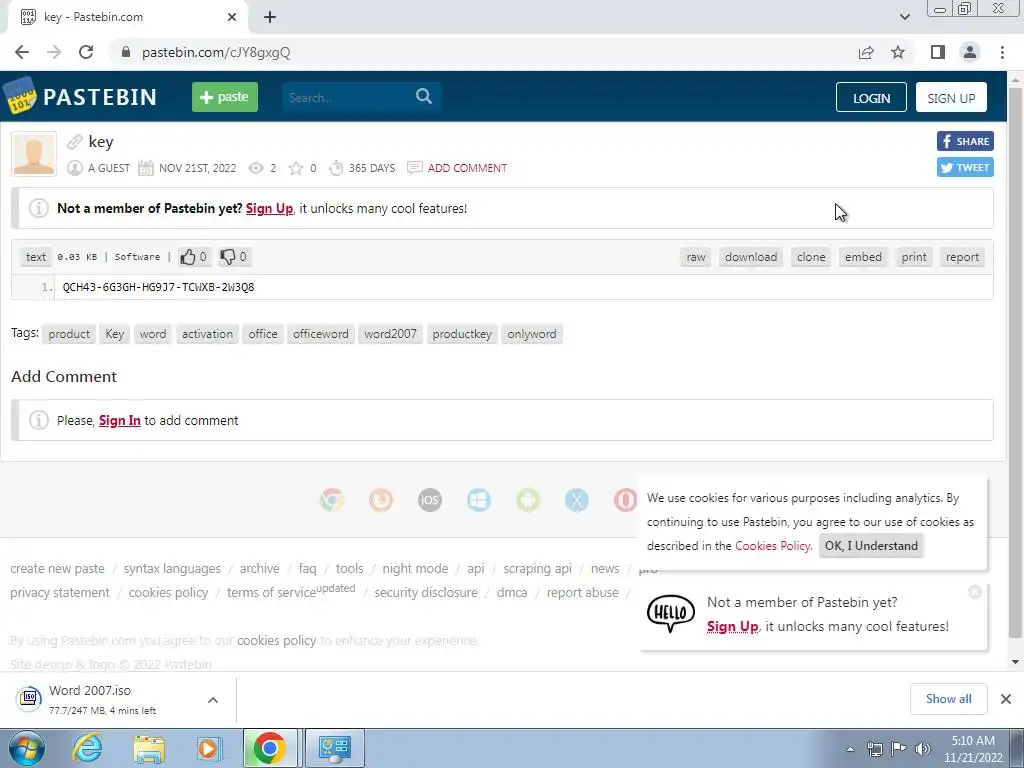Screen dimensions: 1024x768
Task: Click the green paste button
Action: (x=225, y=97)
